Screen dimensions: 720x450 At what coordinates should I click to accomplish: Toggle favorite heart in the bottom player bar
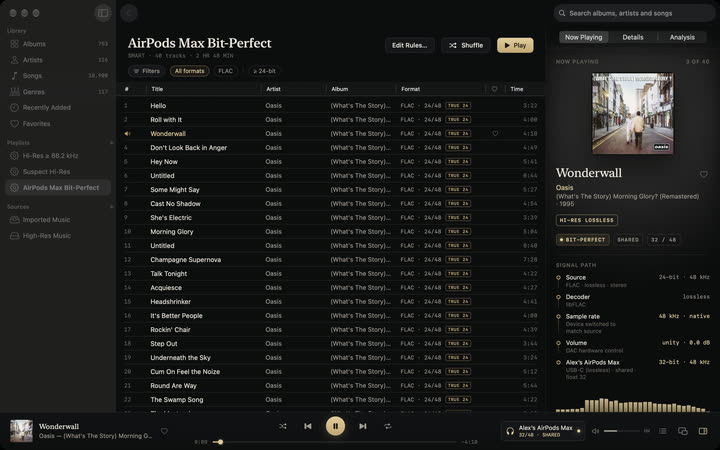coord(164,431)
